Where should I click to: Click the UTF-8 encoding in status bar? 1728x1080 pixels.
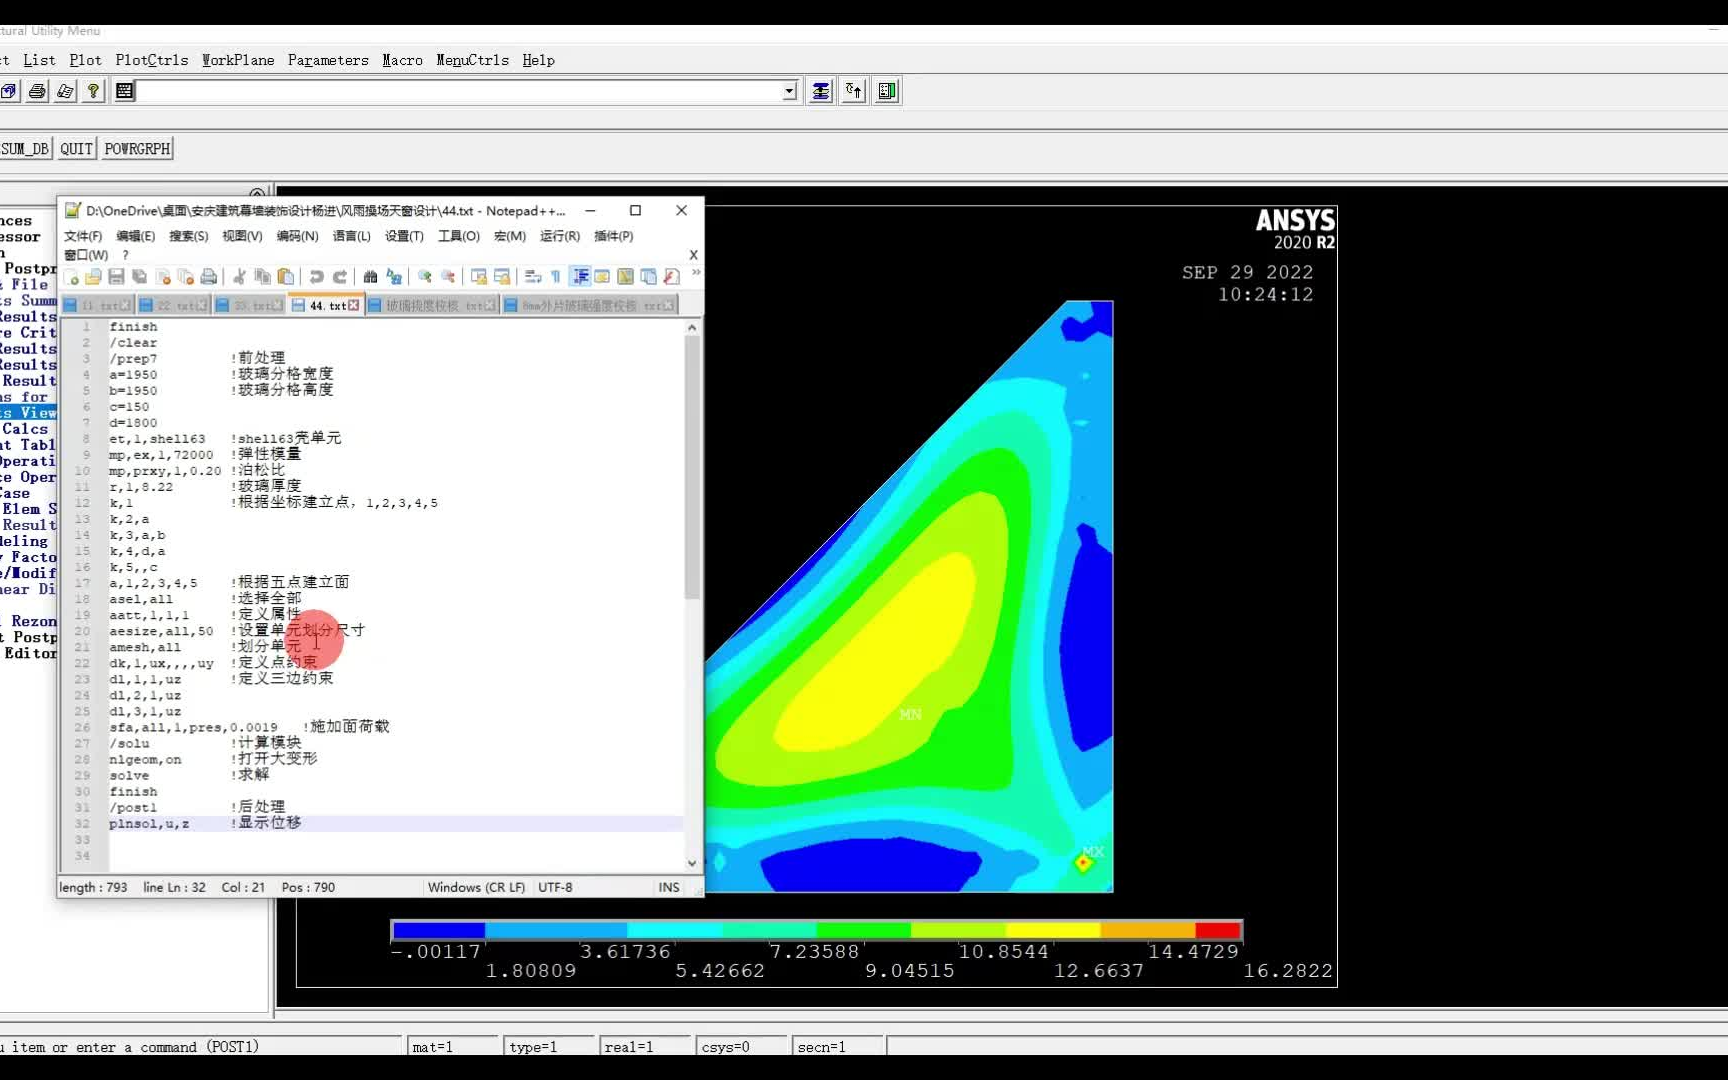[555, 887]
